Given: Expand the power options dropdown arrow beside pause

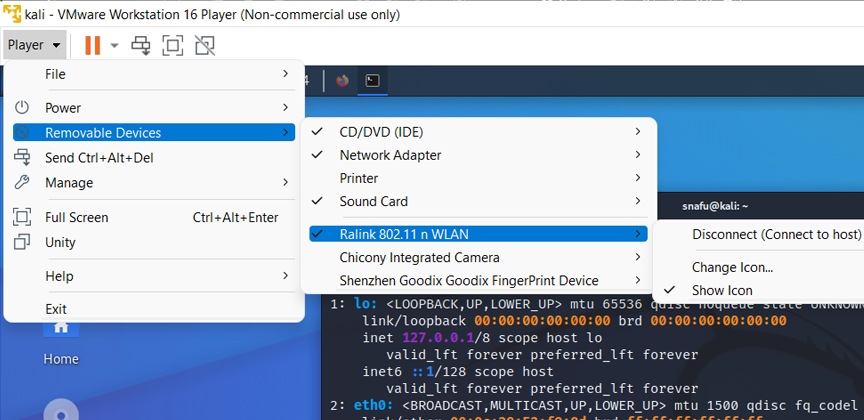Looking at the screenshot, I should (115, 45).
